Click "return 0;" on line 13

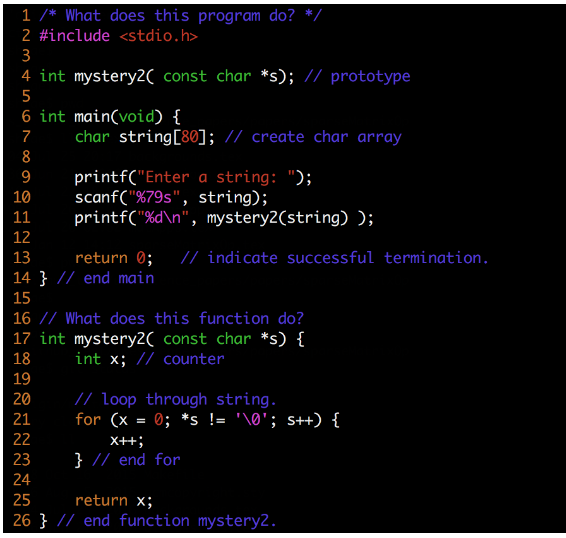tap(114, 258)
